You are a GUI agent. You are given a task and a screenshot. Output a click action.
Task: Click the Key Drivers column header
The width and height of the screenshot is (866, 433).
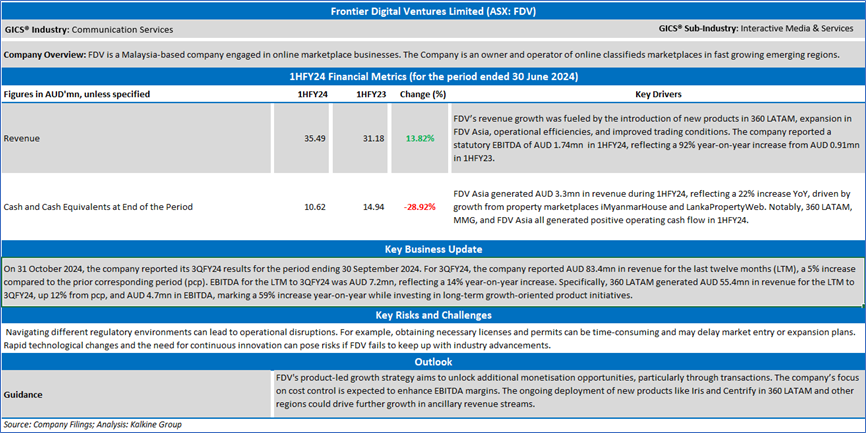point(658,94)
